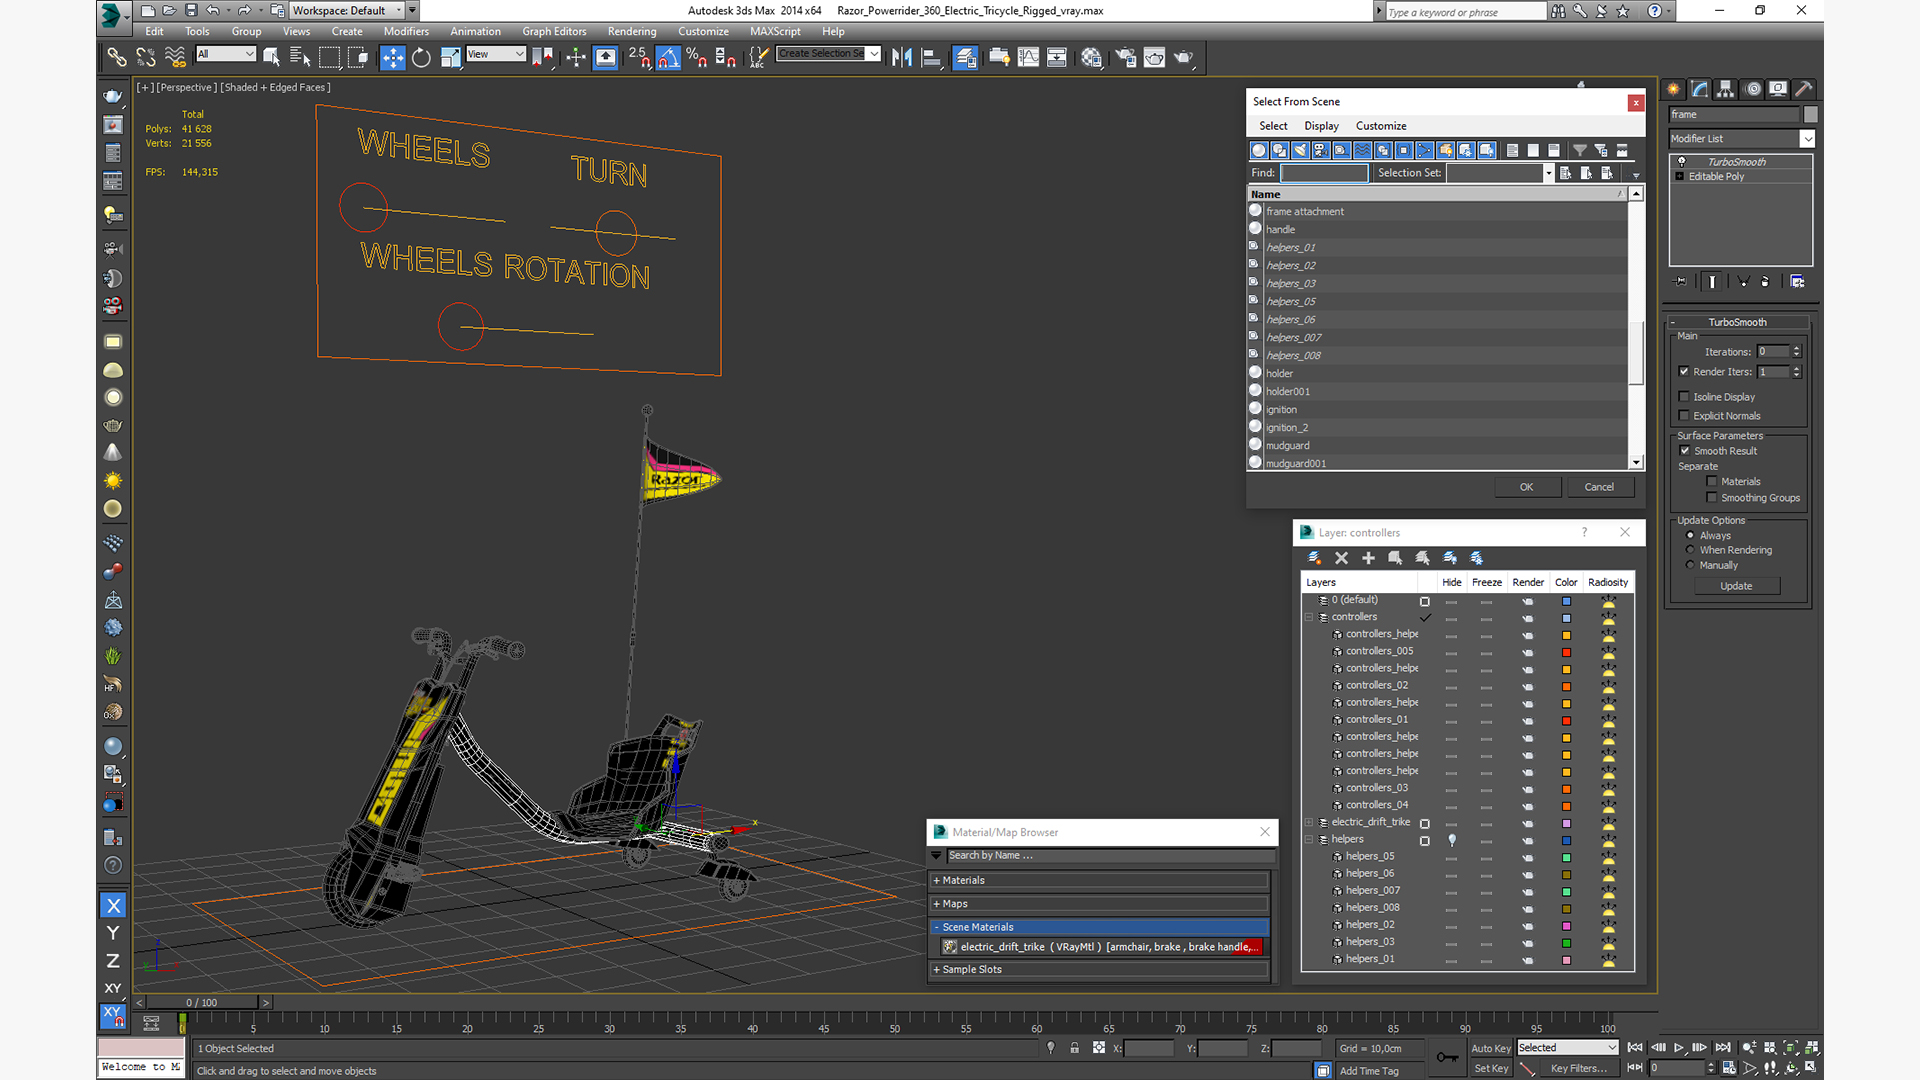Click the frame object color swatch
This screenshot has width=1920, height=1080.
coord(1809,115)
